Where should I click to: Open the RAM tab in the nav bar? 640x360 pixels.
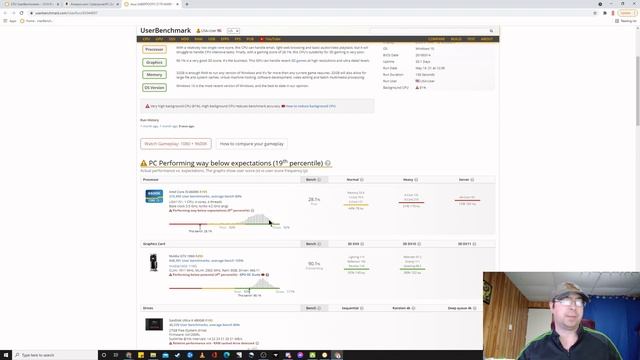click(x=198, y=39)
